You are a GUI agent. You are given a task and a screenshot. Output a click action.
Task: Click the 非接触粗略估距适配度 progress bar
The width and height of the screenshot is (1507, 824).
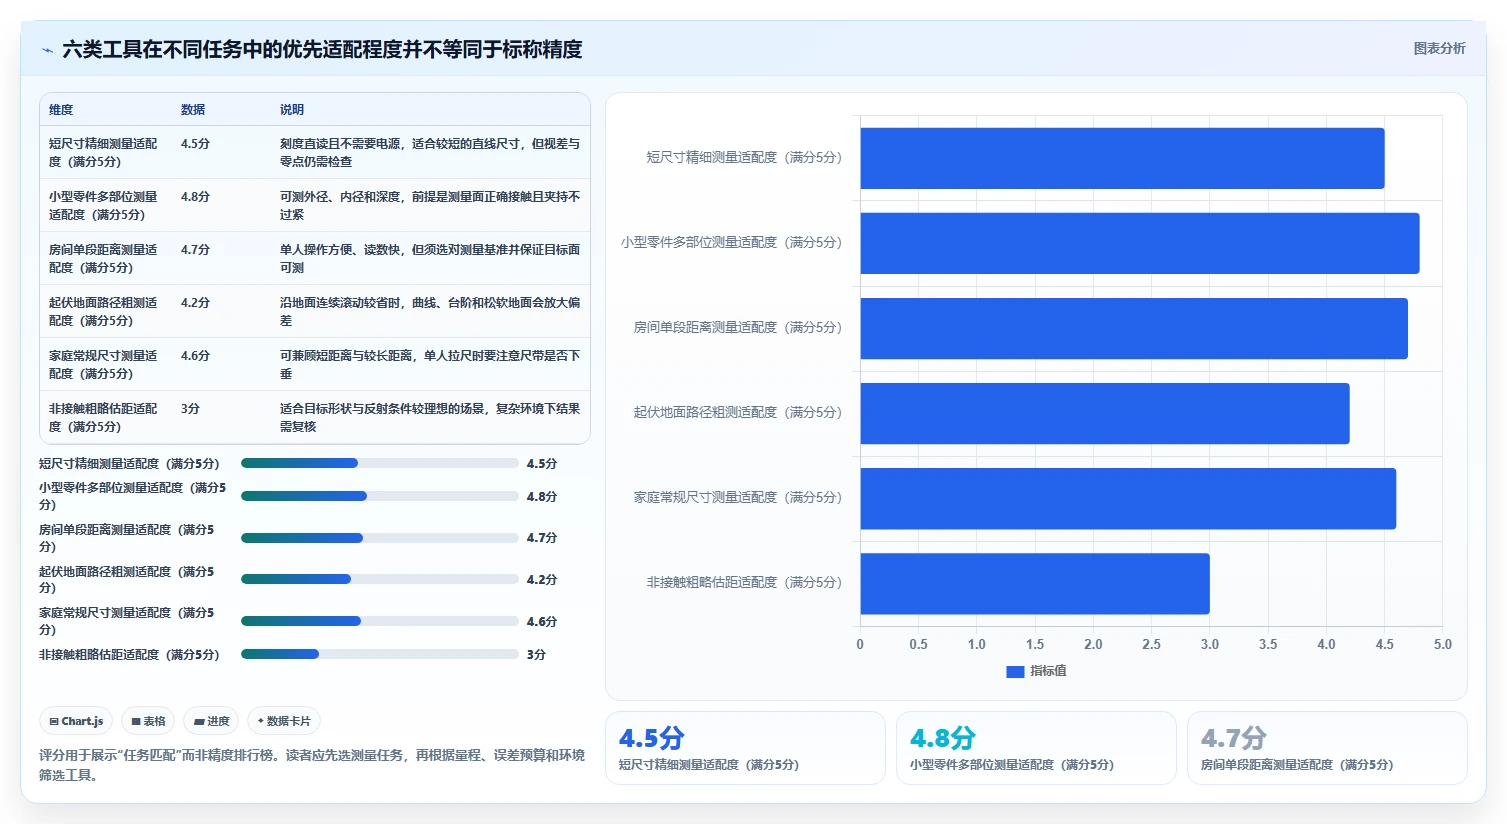pos(379,654)
